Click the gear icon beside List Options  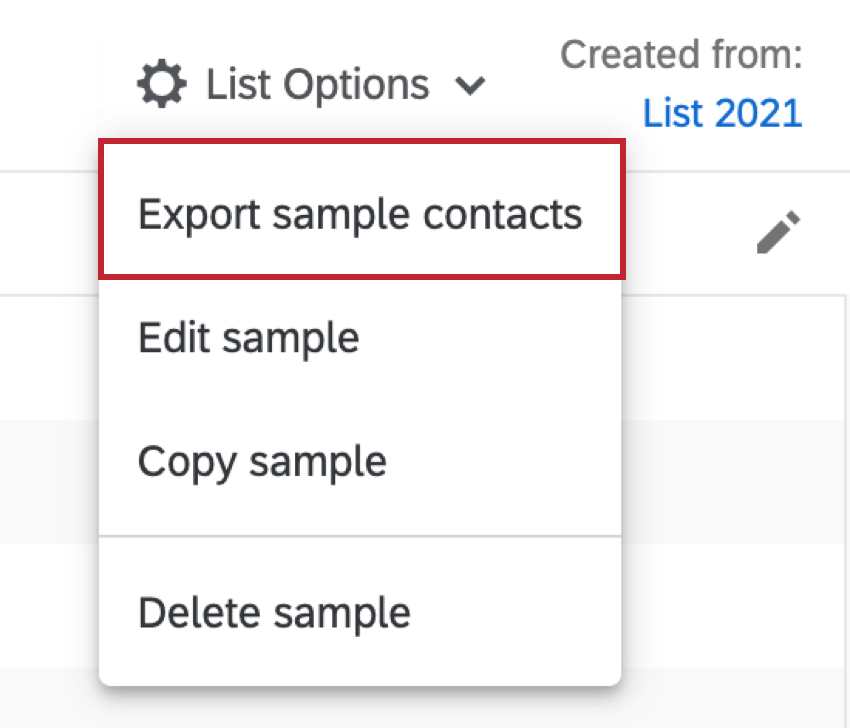tap(162, 84)
